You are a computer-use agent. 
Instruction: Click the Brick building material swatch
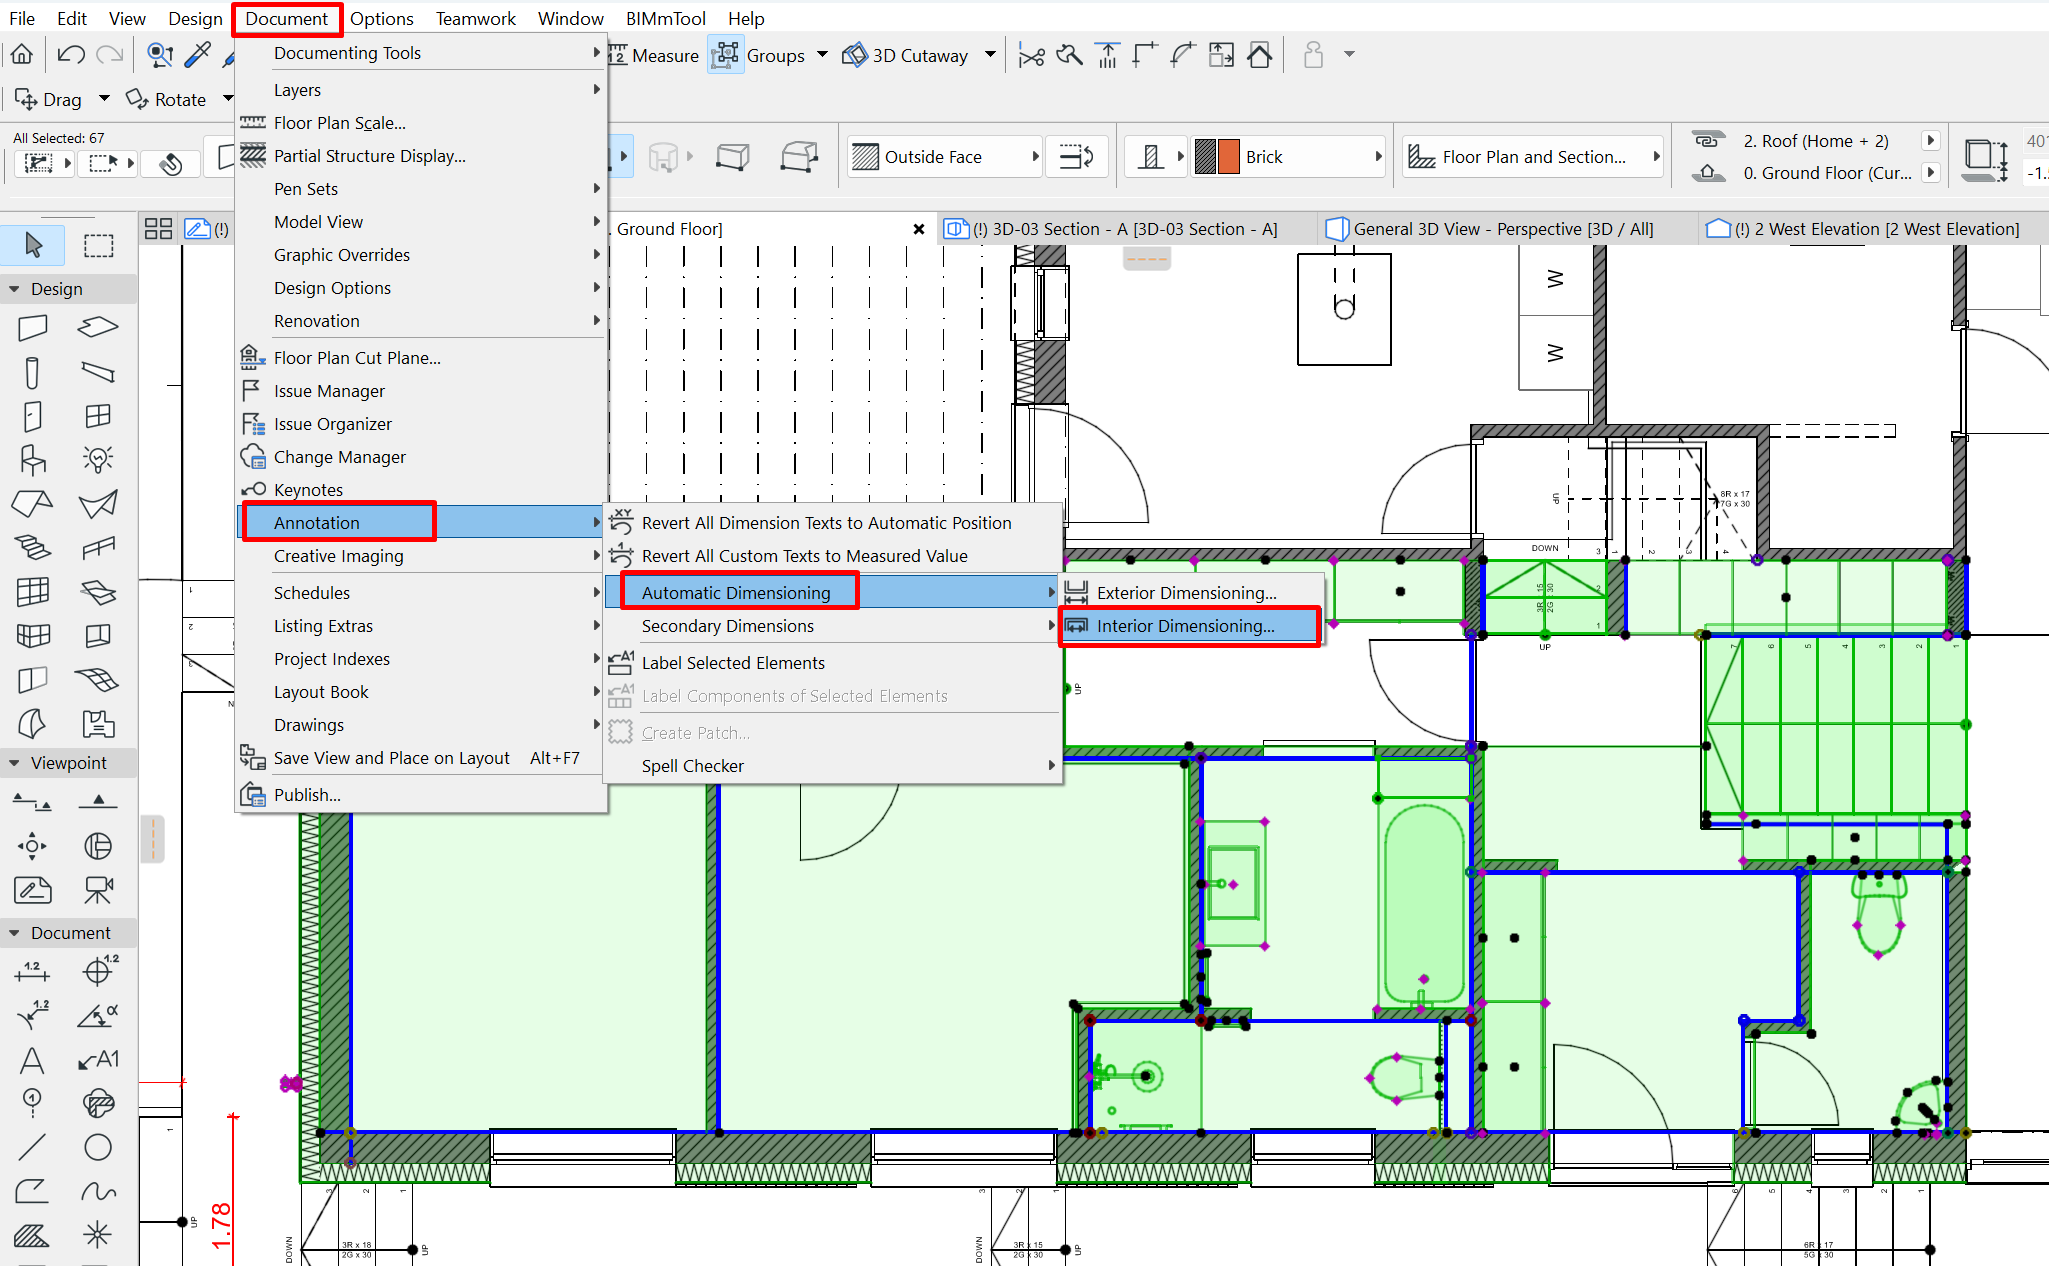pyautogui.click(x=1218, y=157)
